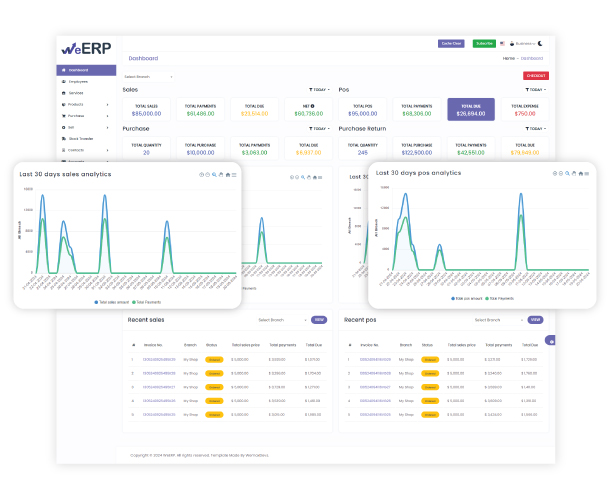Open the Purchase Return Today filter dropdown
Screen dimensions: 610x500
[534, 128]
